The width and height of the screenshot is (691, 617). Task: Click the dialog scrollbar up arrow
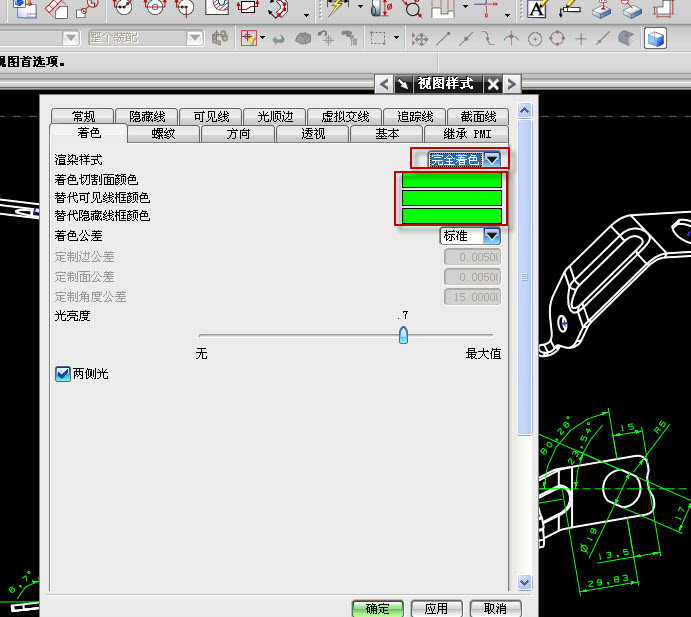tap(524, 110)
